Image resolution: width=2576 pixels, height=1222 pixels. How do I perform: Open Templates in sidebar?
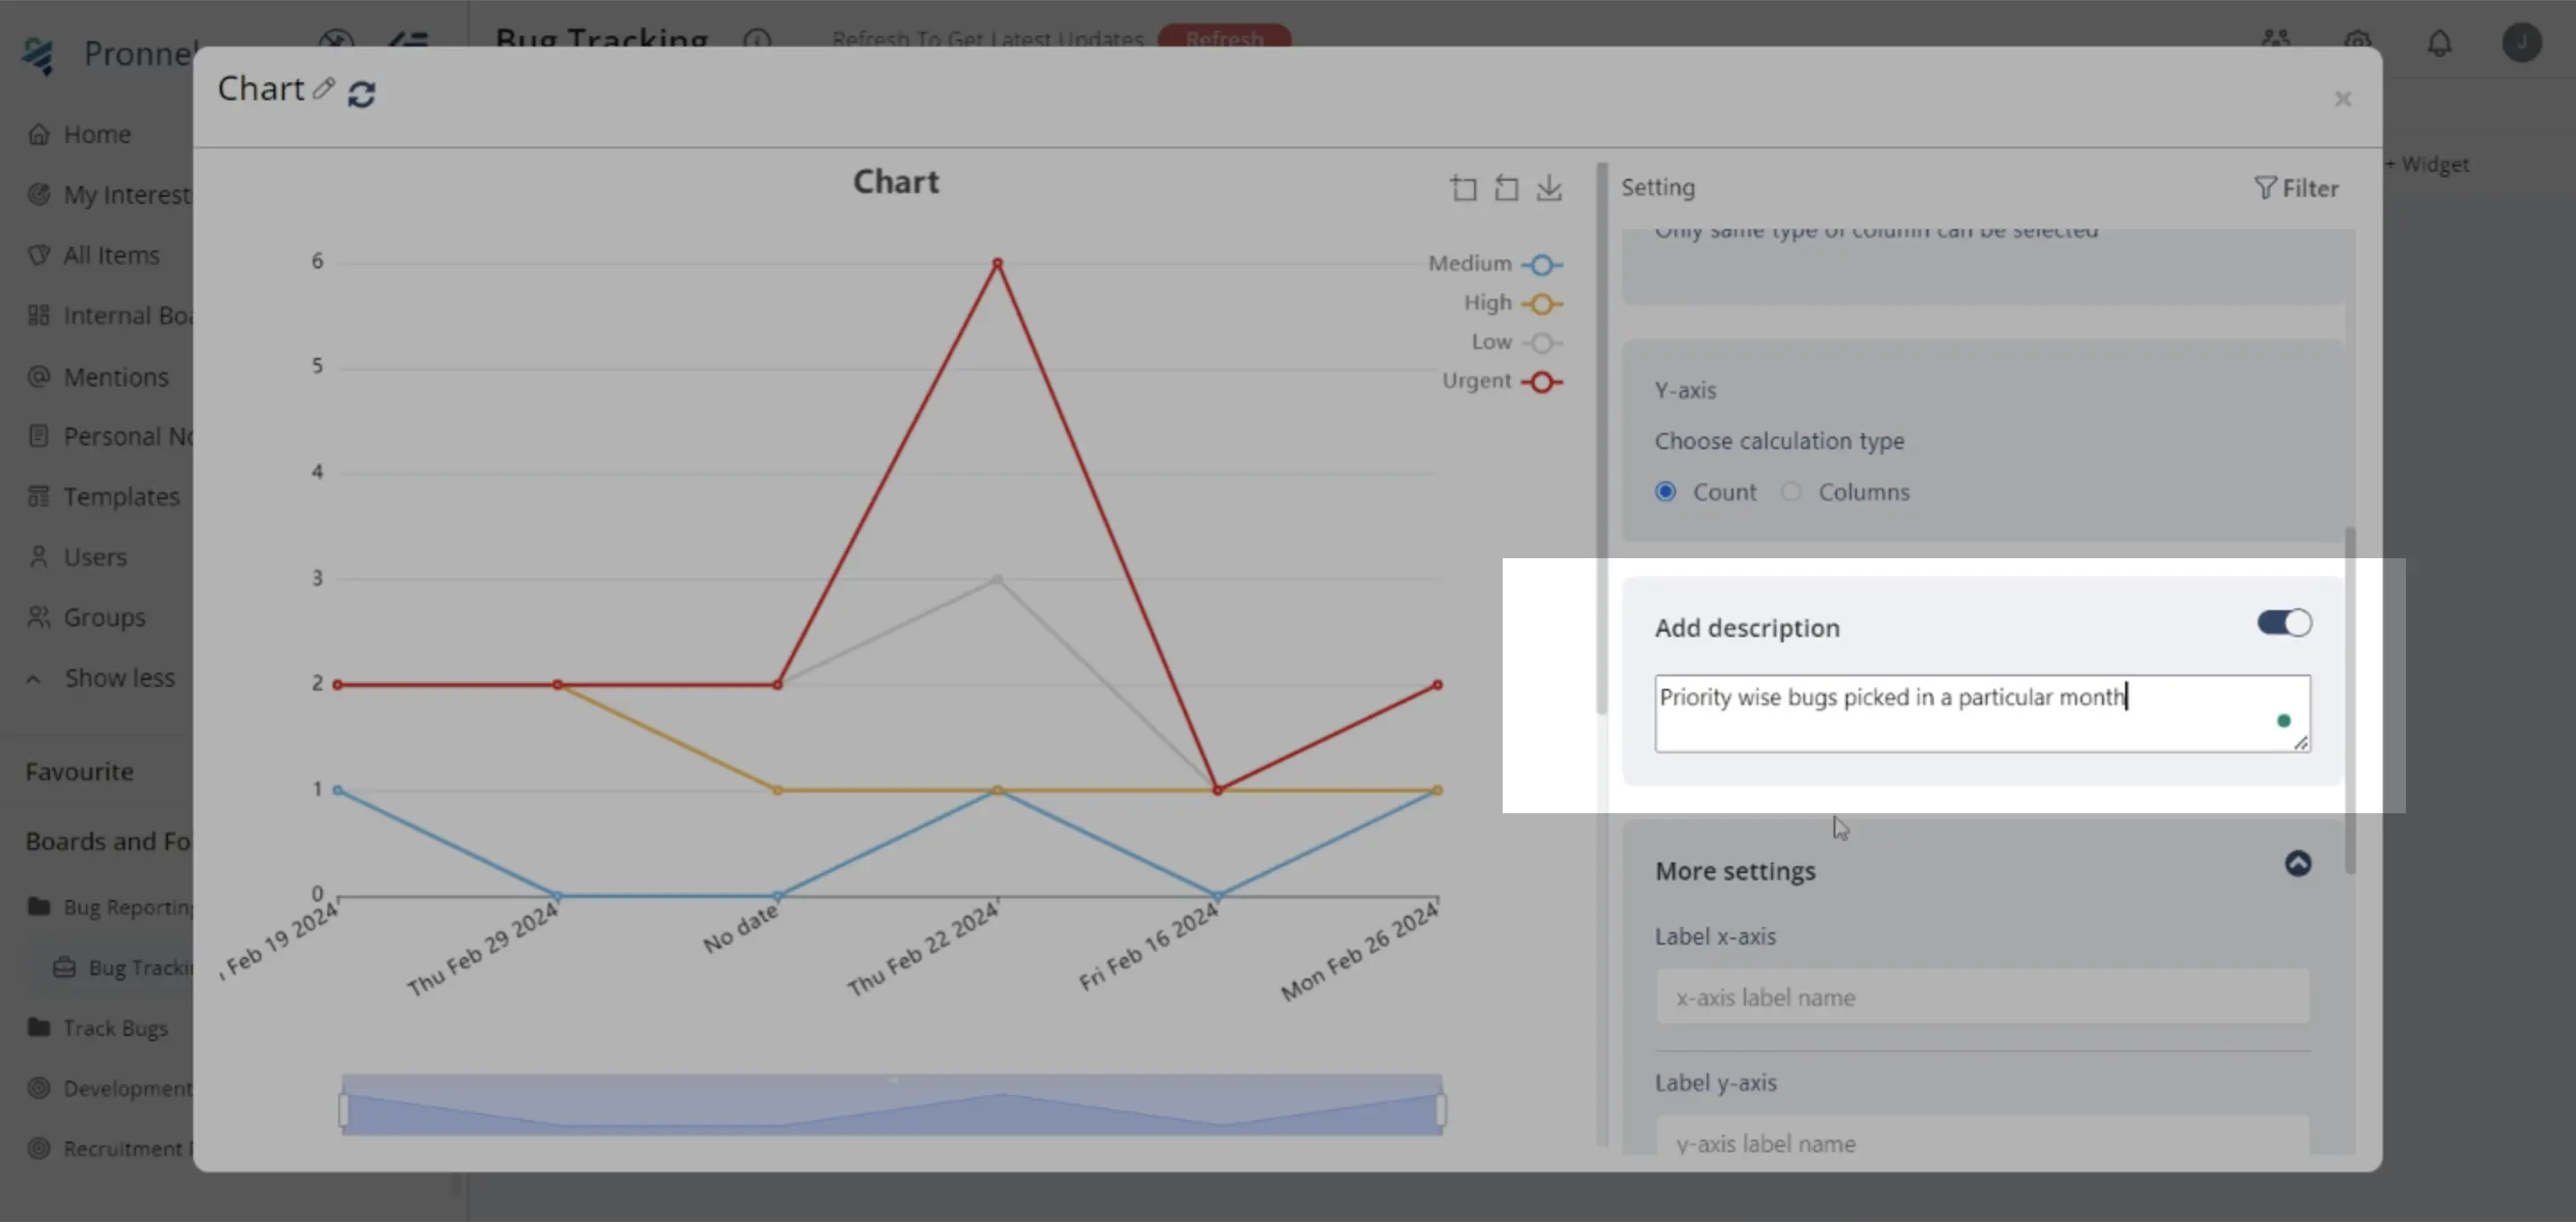[x=121, y=497]
